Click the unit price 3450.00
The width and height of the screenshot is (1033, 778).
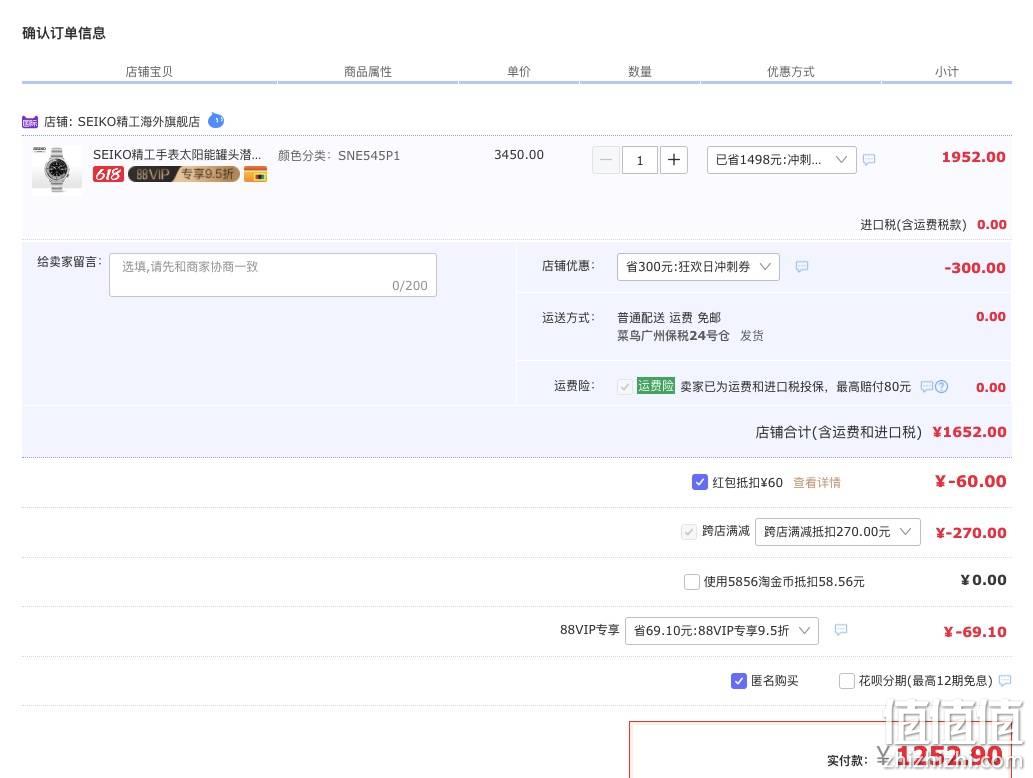pyautogui.click(x=519, y=155)
